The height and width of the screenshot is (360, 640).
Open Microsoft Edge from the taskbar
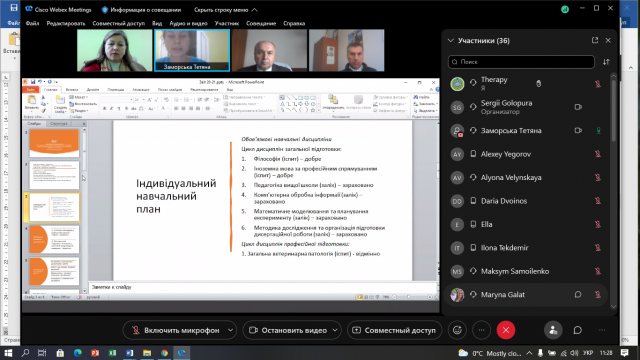pos(78,353)
